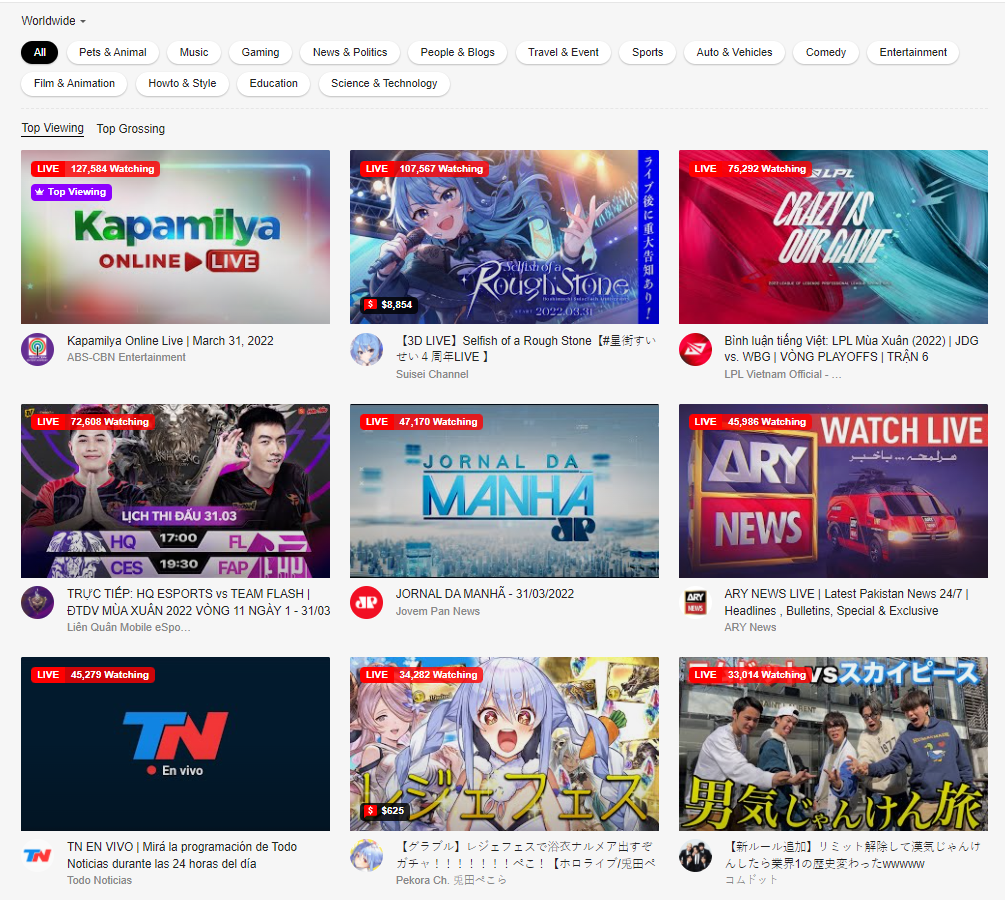Go to the Liên Quân Mobile eSpo… channel name
The image size is (1005, 900).
pyautogui.click(x=129, y=628)
